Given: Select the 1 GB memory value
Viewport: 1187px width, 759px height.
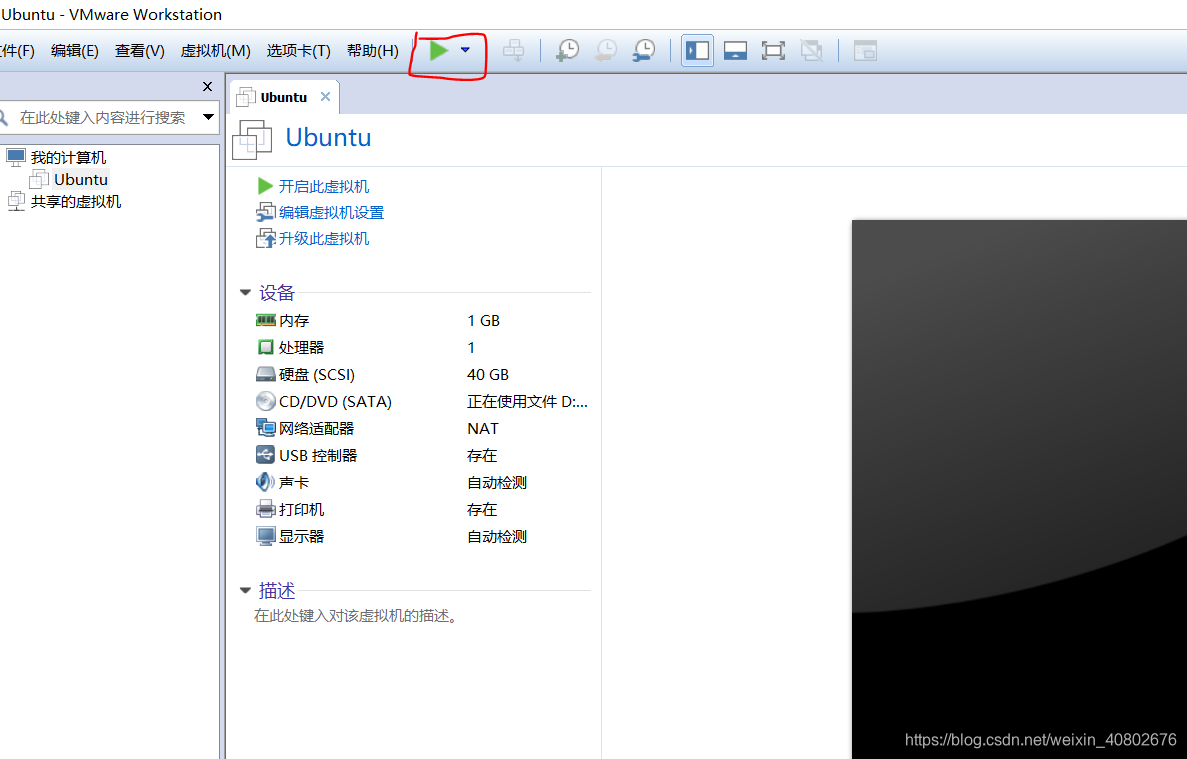Looking at the screenshot, I should click(484, 321).
